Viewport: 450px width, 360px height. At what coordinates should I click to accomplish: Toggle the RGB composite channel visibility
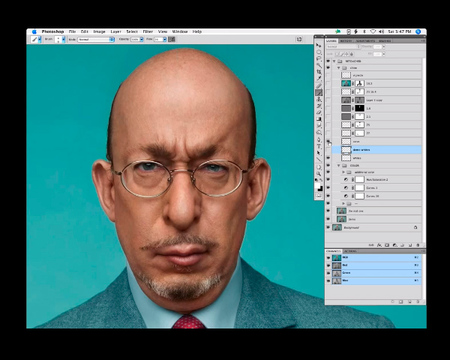[329, 258]
